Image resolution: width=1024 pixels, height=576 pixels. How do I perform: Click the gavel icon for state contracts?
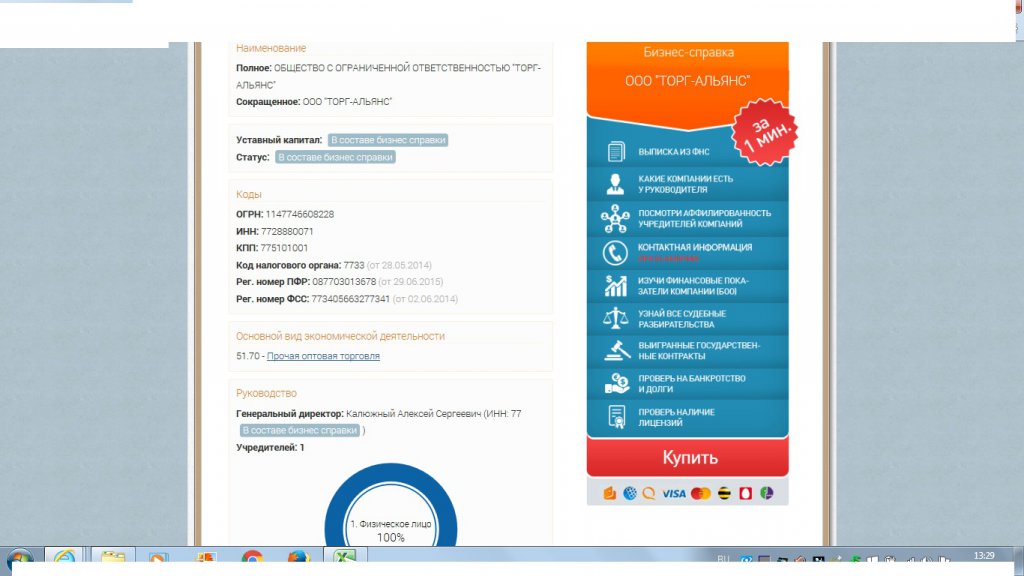click(x=616, y=351)
